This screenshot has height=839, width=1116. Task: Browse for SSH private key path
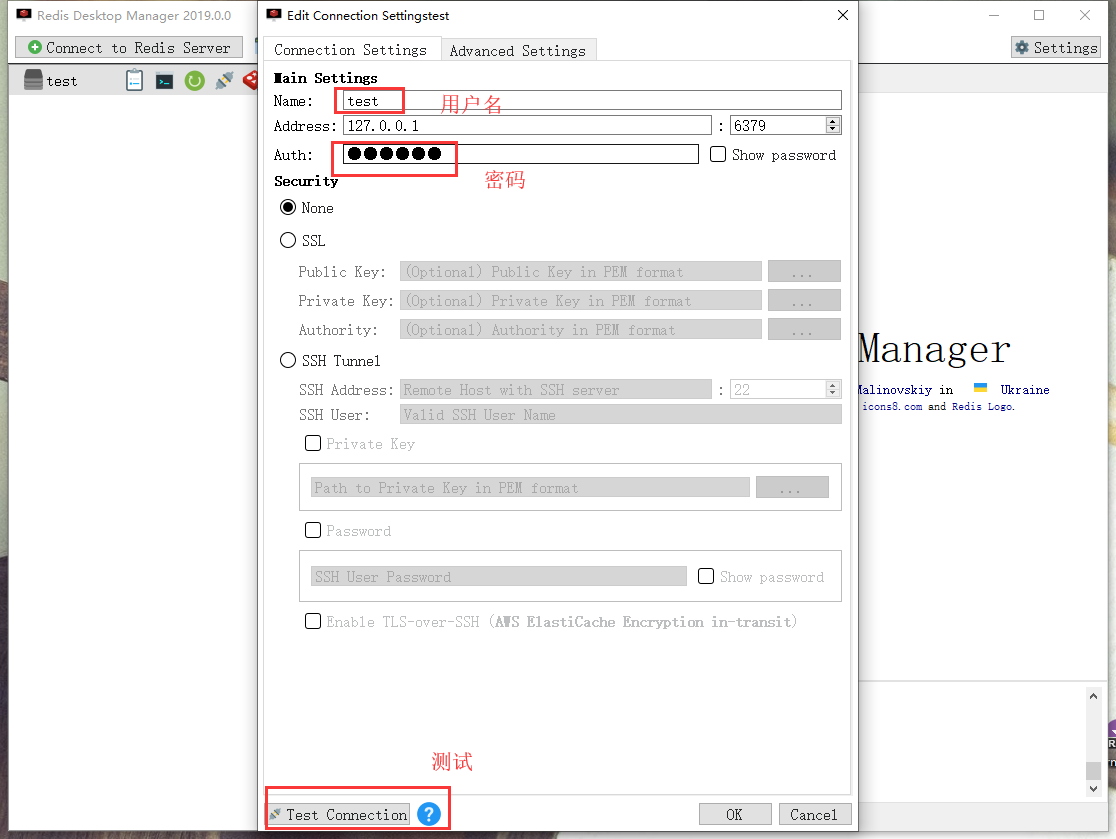(x=792, y=487)
